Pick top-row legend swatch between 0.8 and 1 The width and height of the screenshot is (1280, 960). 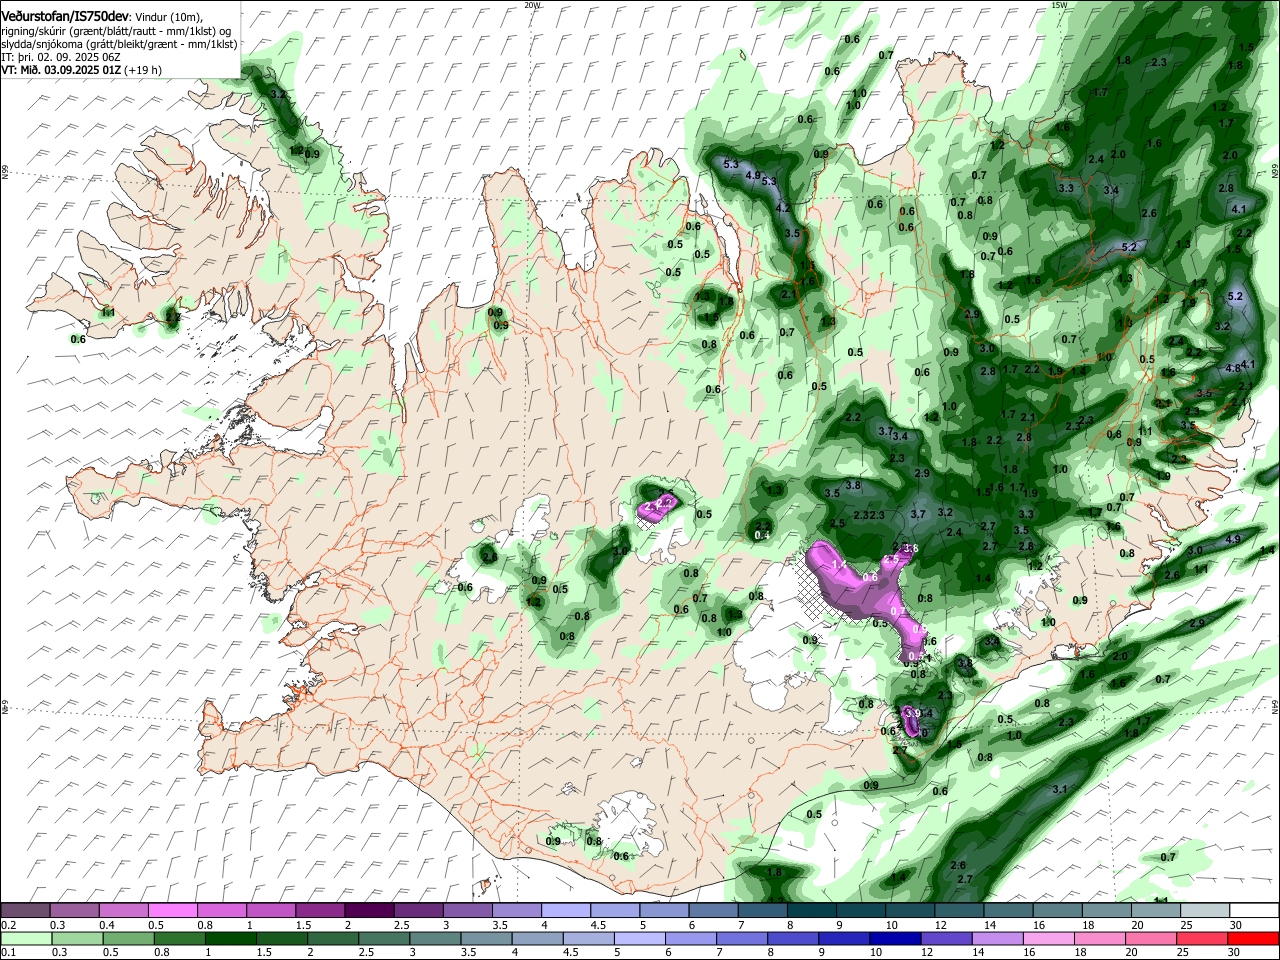(221, 910)
